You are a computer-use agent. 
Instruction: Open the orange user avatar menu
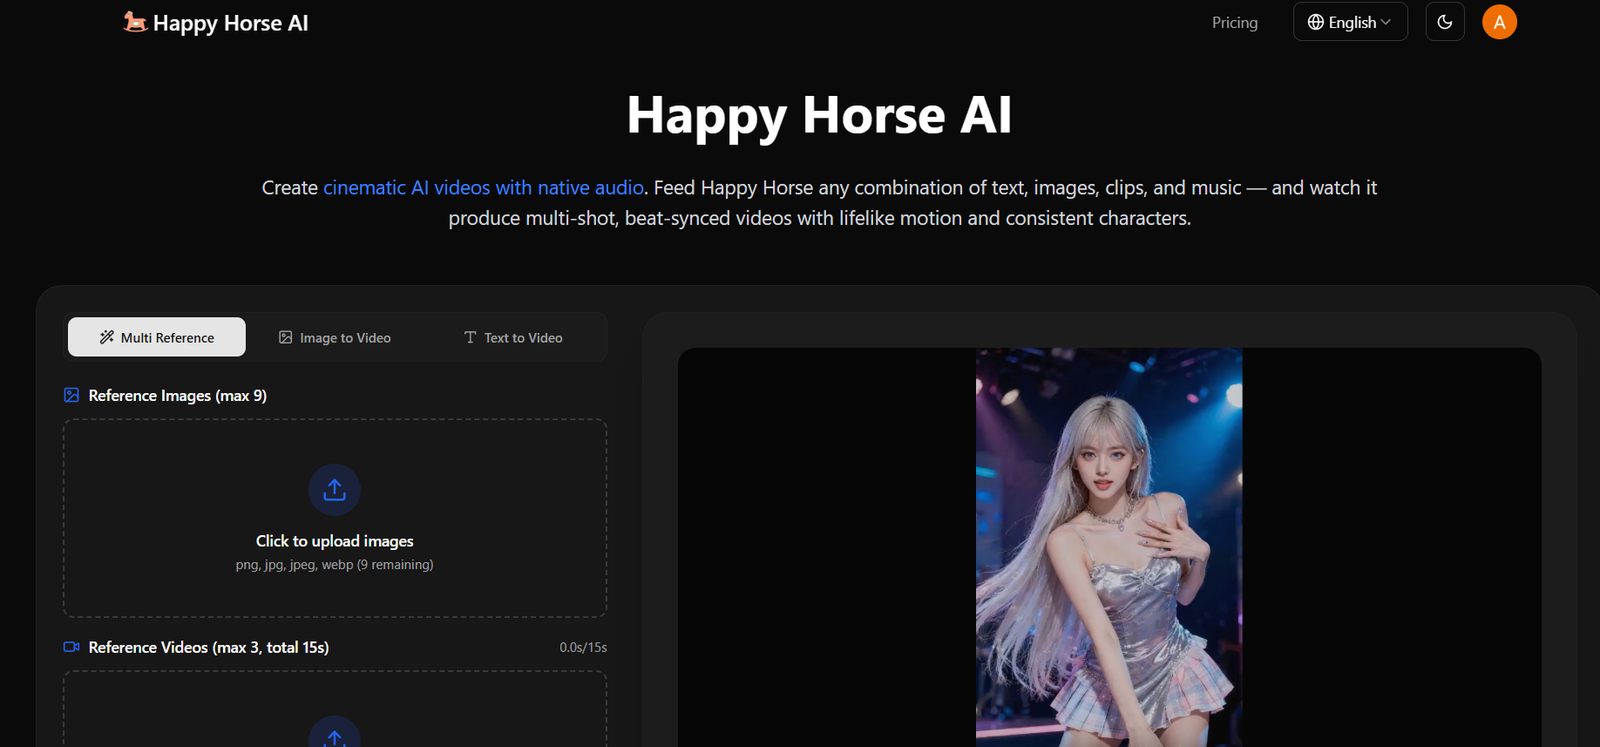(x=1499, y=22)
